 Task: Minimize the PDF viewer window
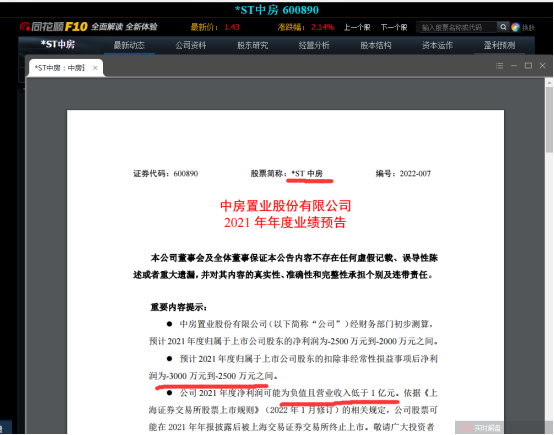(514, 66)
